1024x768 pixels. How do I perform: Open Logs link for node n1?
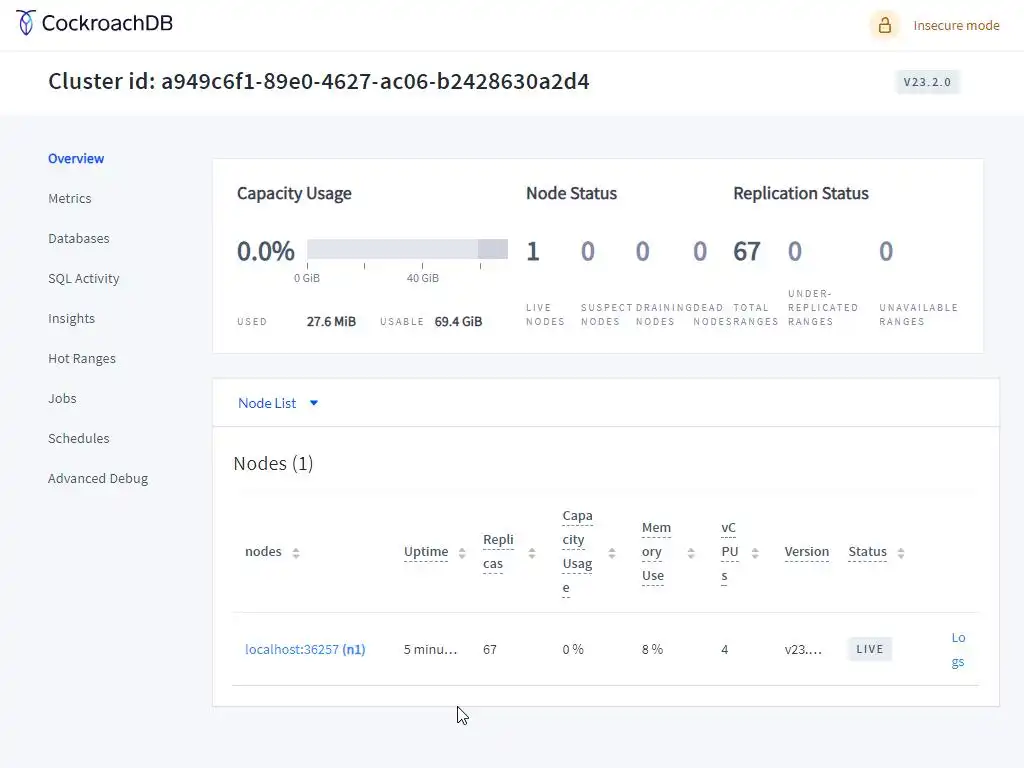pyautogui.click(x=958, y=649)
